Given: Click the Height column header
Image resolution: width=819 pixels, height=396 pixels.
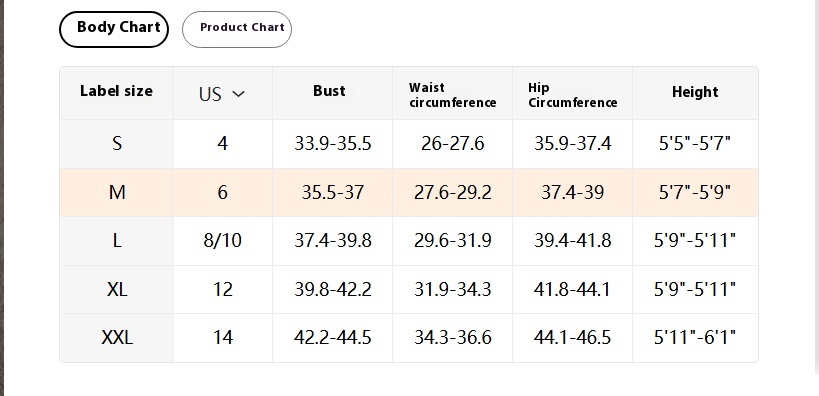Looking at the screenshot, I should tap(695, 92).
